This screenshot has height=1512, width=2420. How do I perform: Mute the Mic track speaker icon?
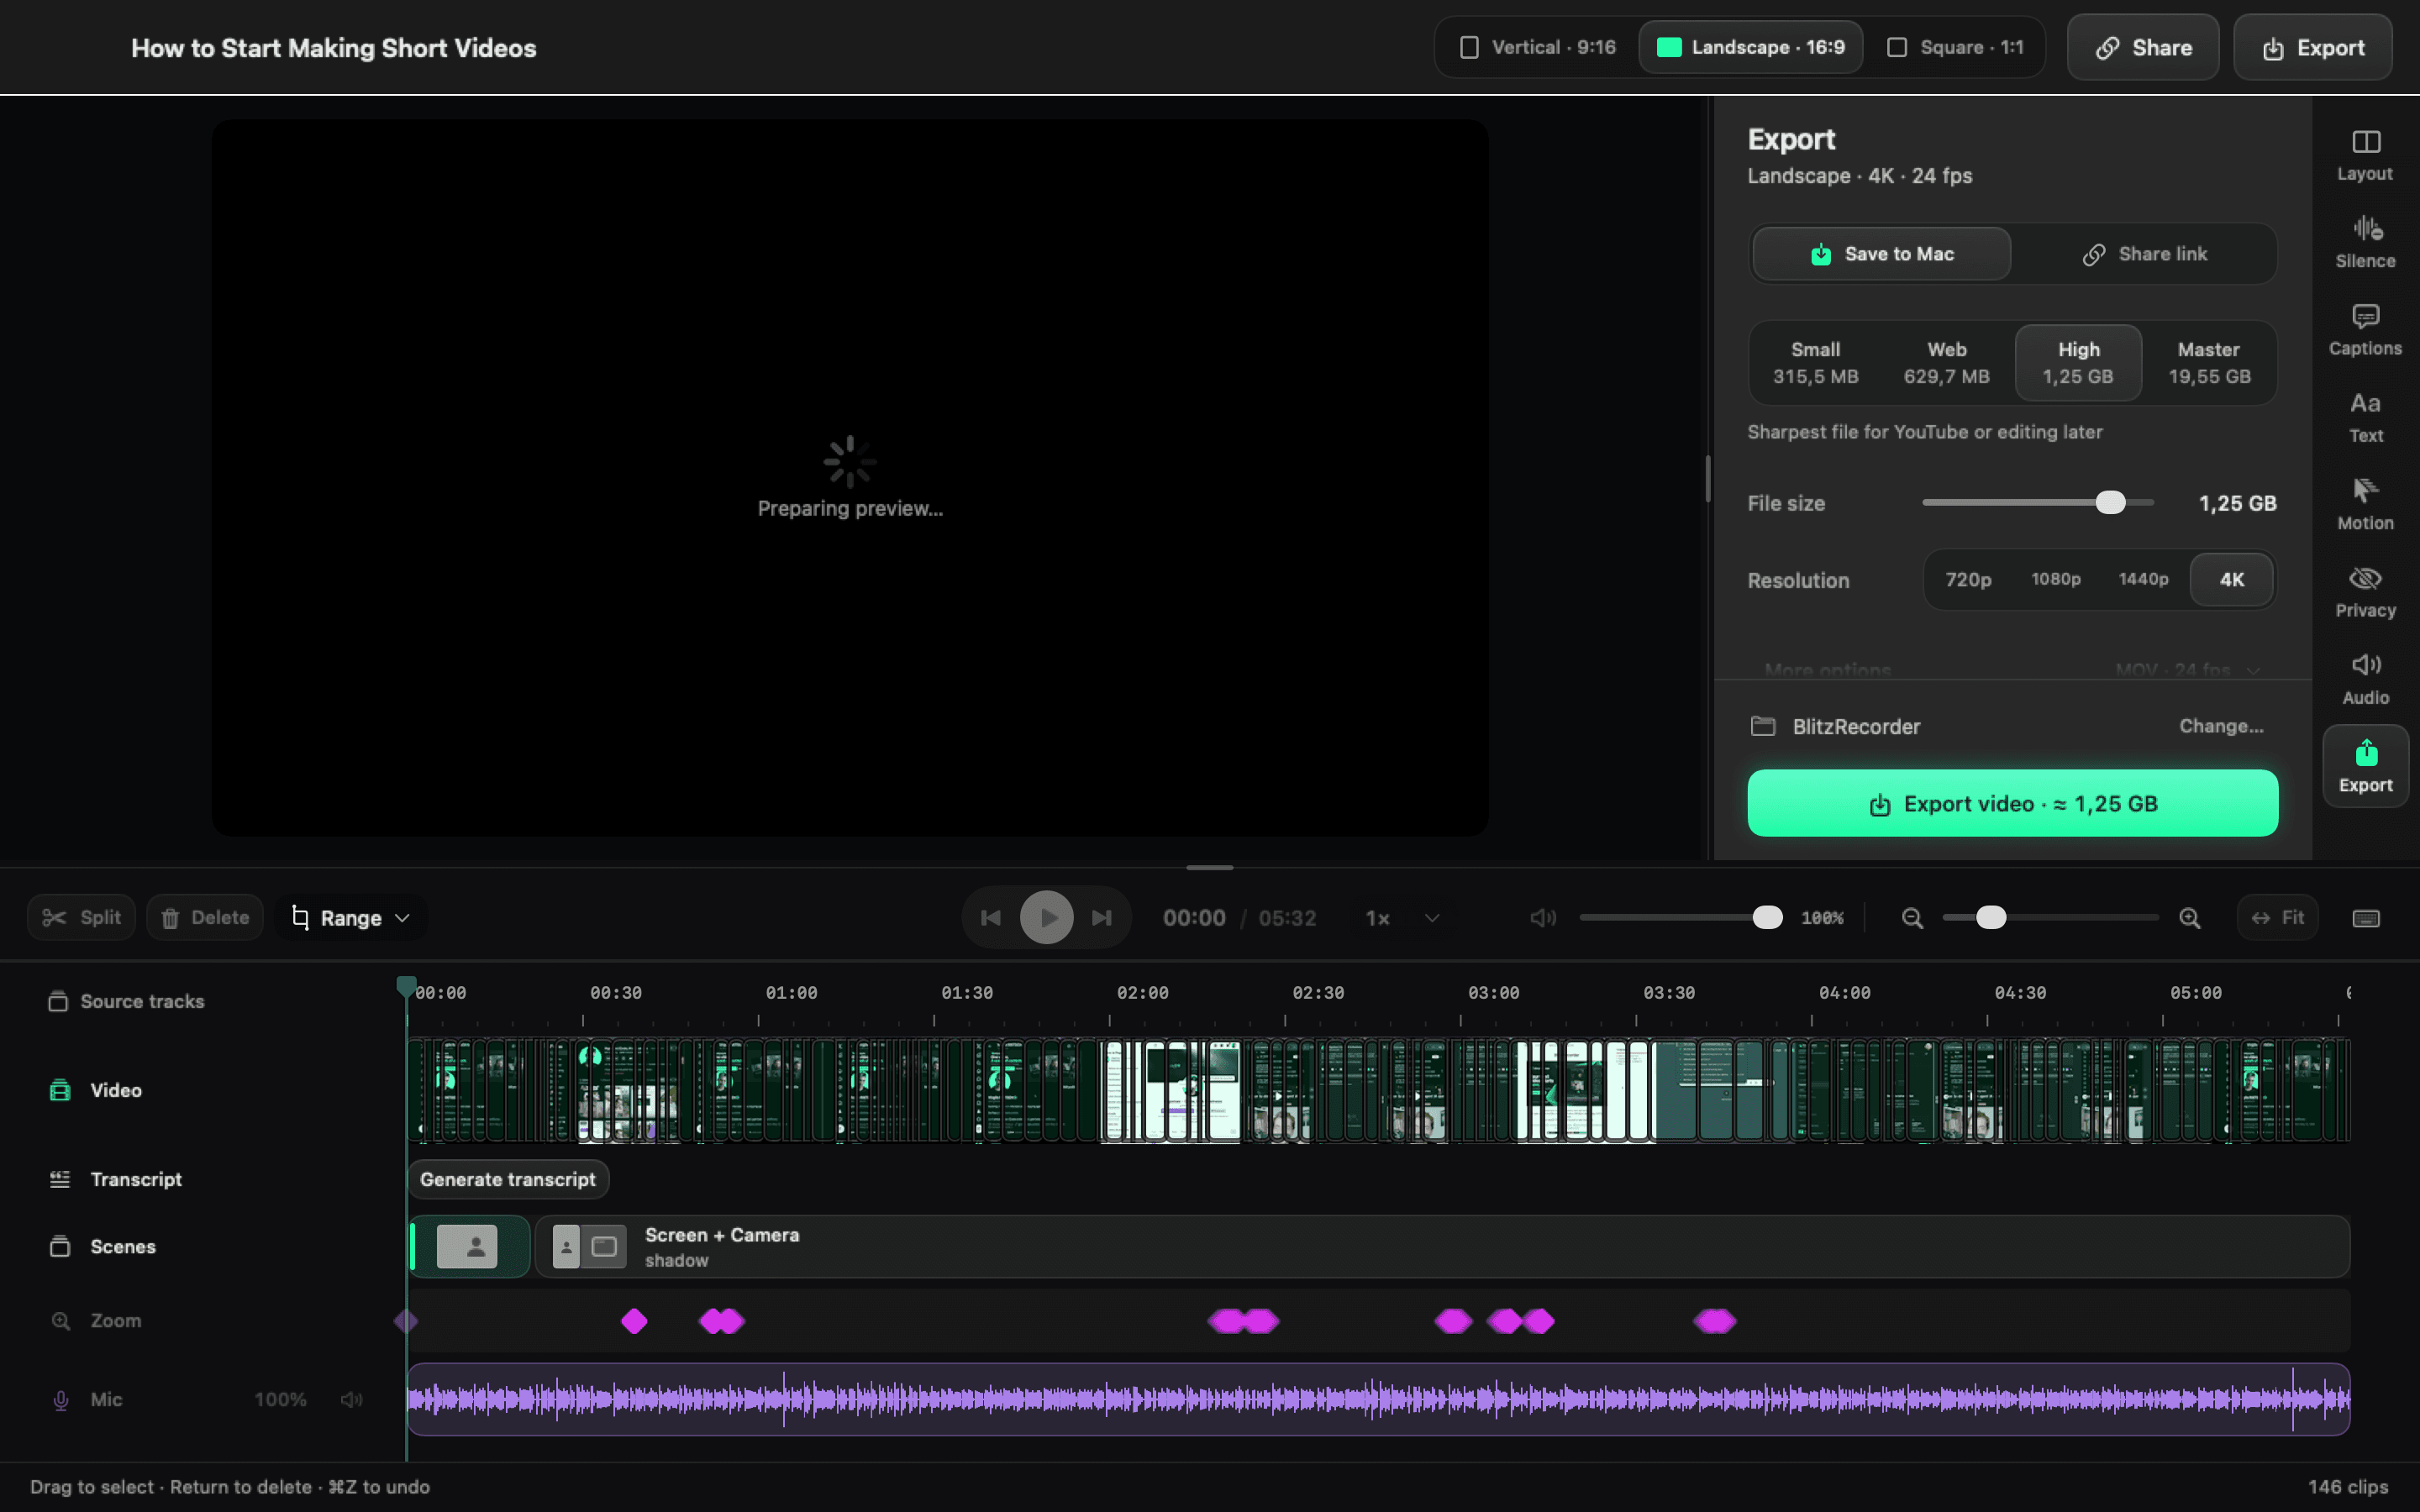[x=351, y=1399]
